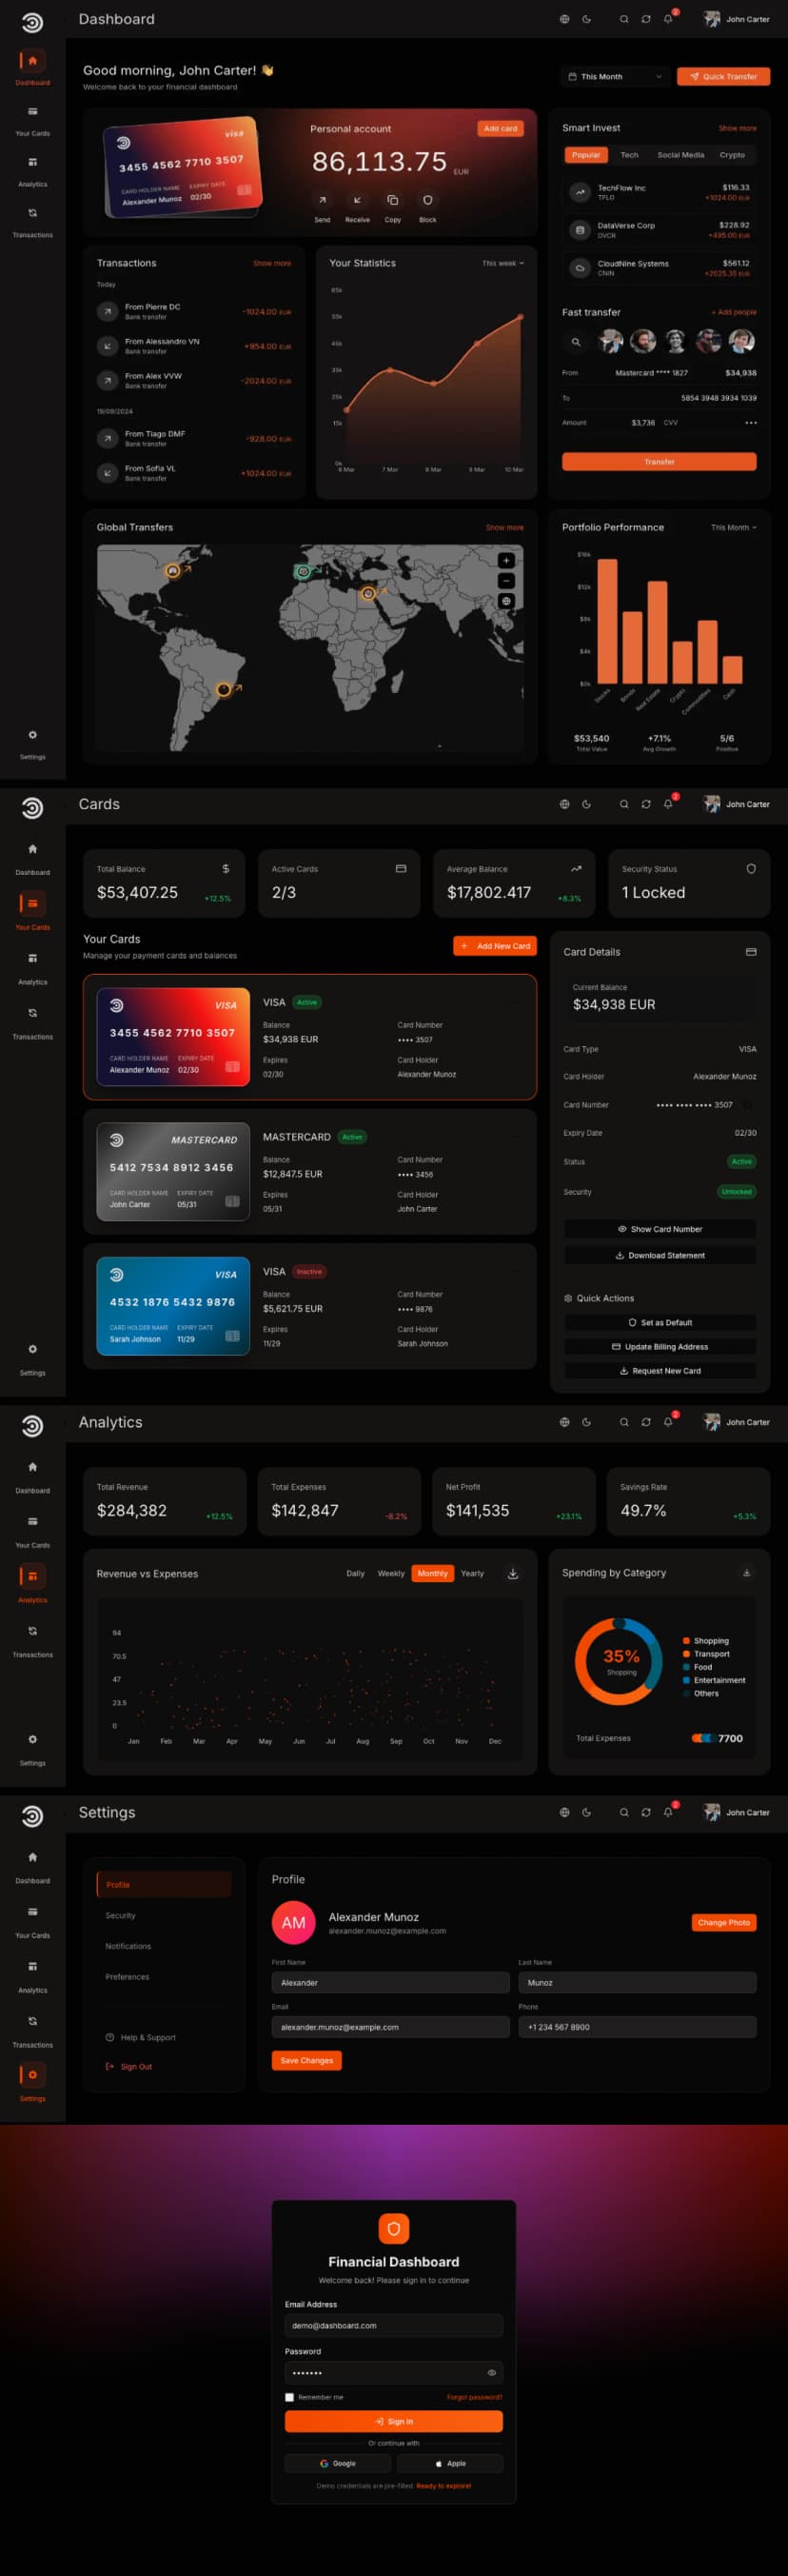Click the Add New Card button
788x2576 pixels.
coord(495,946)
